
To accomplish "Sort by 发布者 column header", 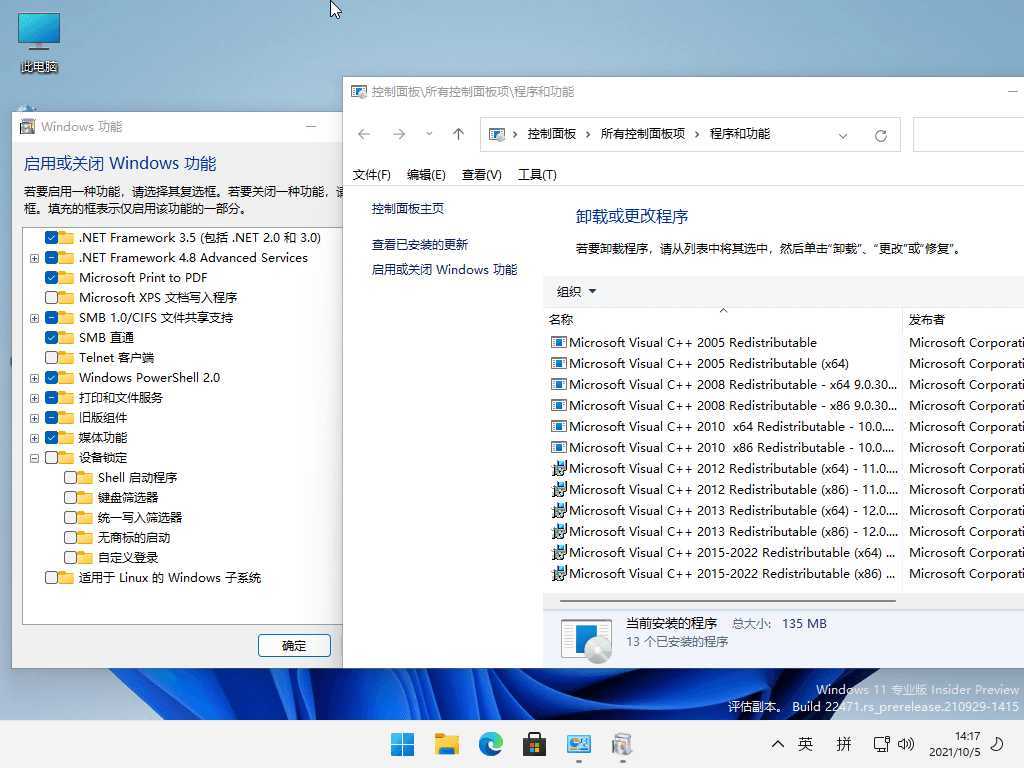I will pyautogui.click(x=963, y=319).
